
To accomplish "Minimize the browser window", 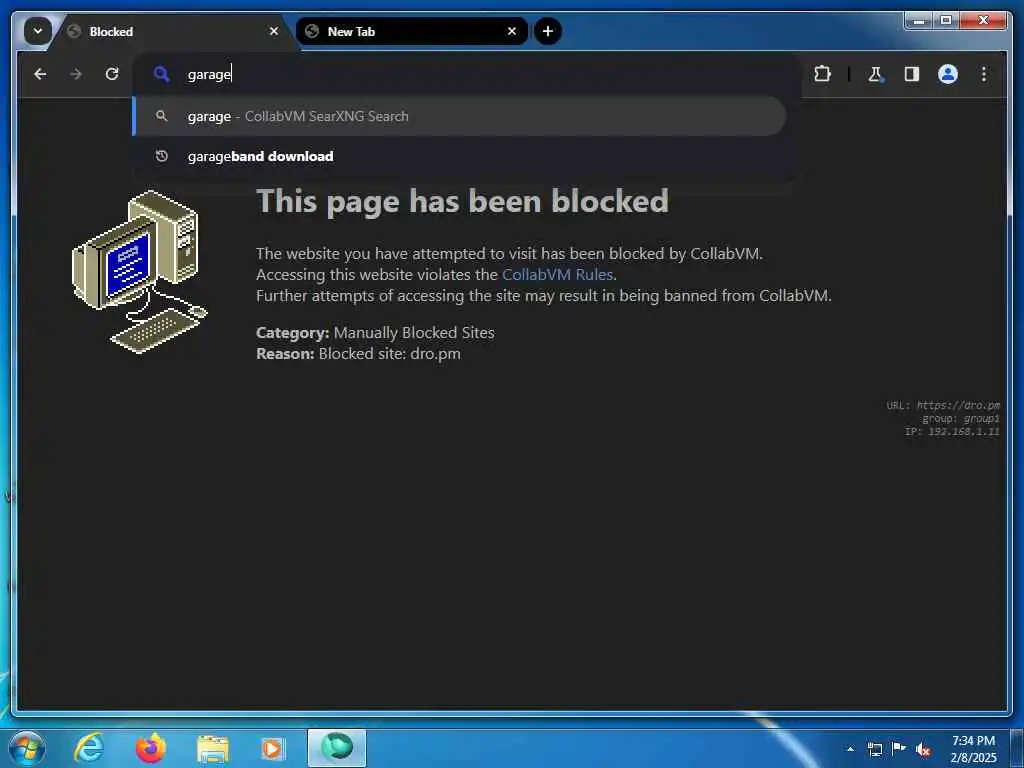I will [x=920, y=21].
